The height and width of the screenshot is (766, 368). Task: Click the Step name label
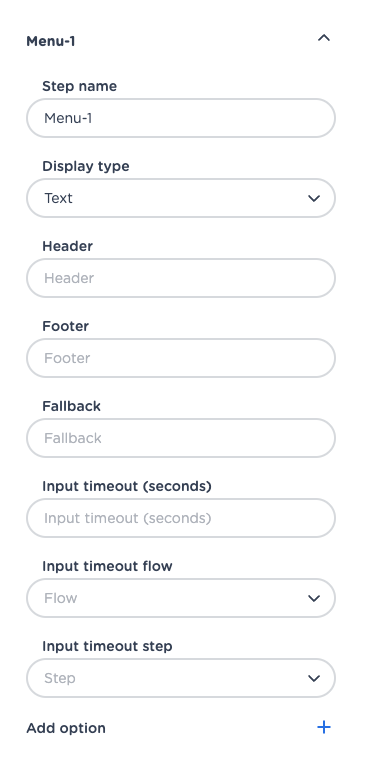pyautogui.click(x=80, y=86)
